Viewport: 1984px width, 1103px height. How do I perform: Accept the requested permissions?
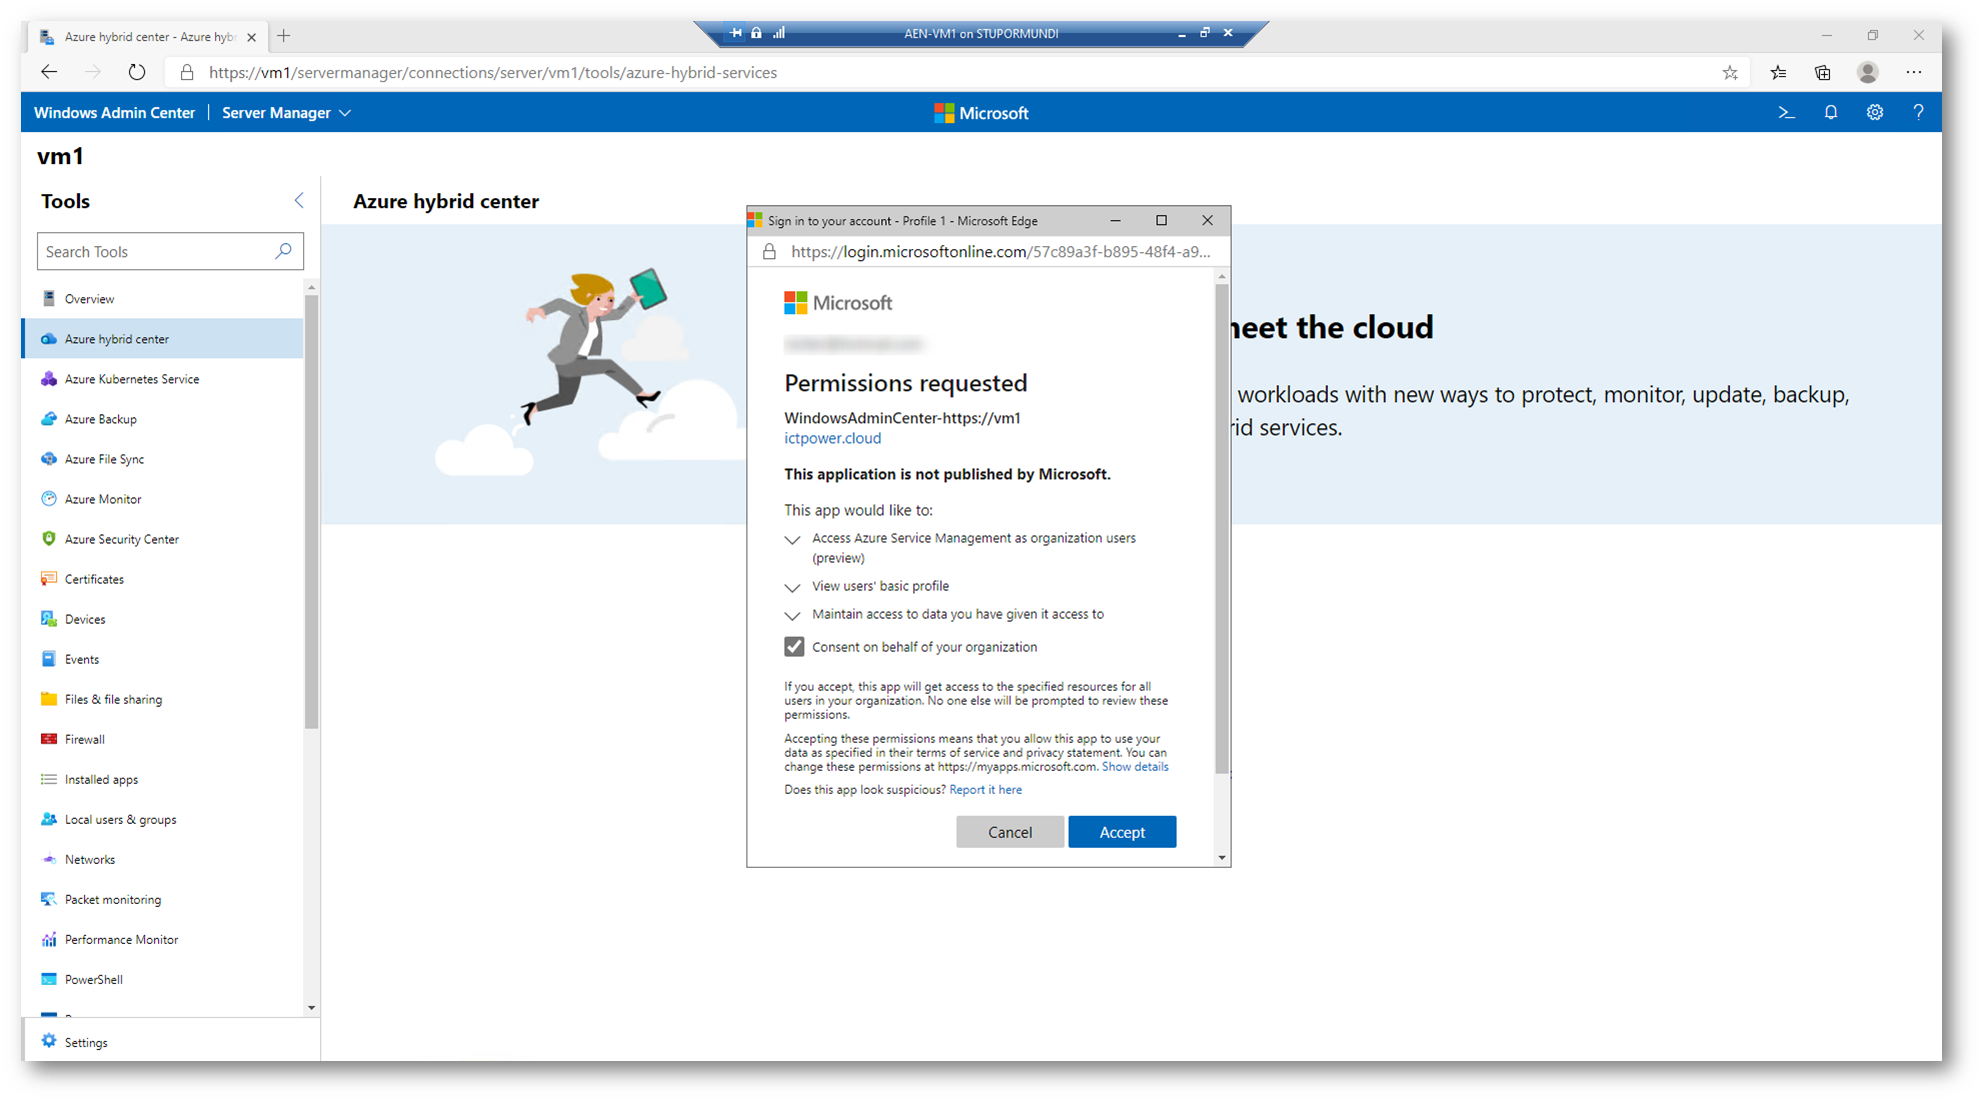click(x=1122, y=832)
